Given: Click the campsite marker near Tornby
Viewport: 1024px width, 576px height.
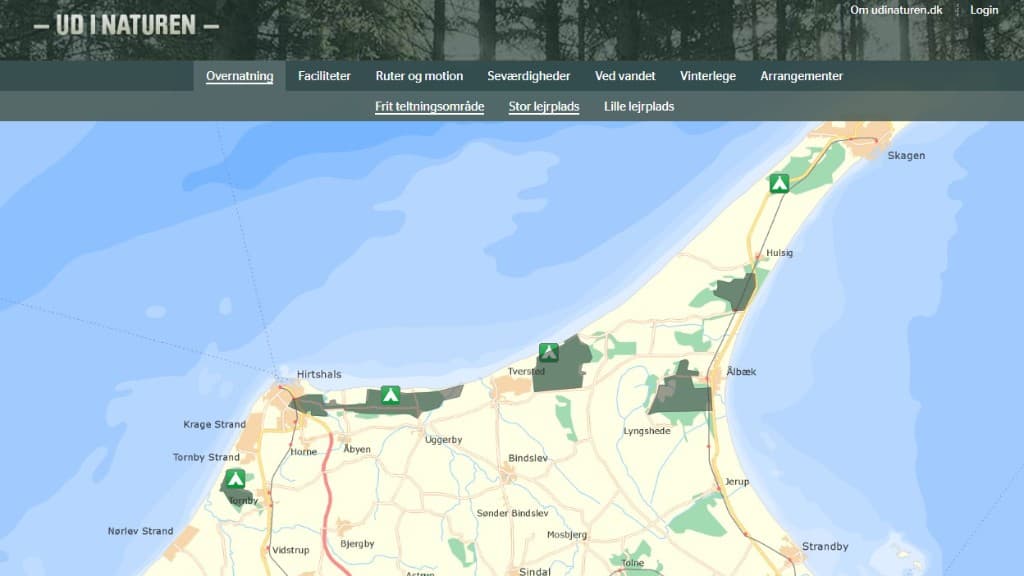Looking at the screenshot, I should (235, 478).
